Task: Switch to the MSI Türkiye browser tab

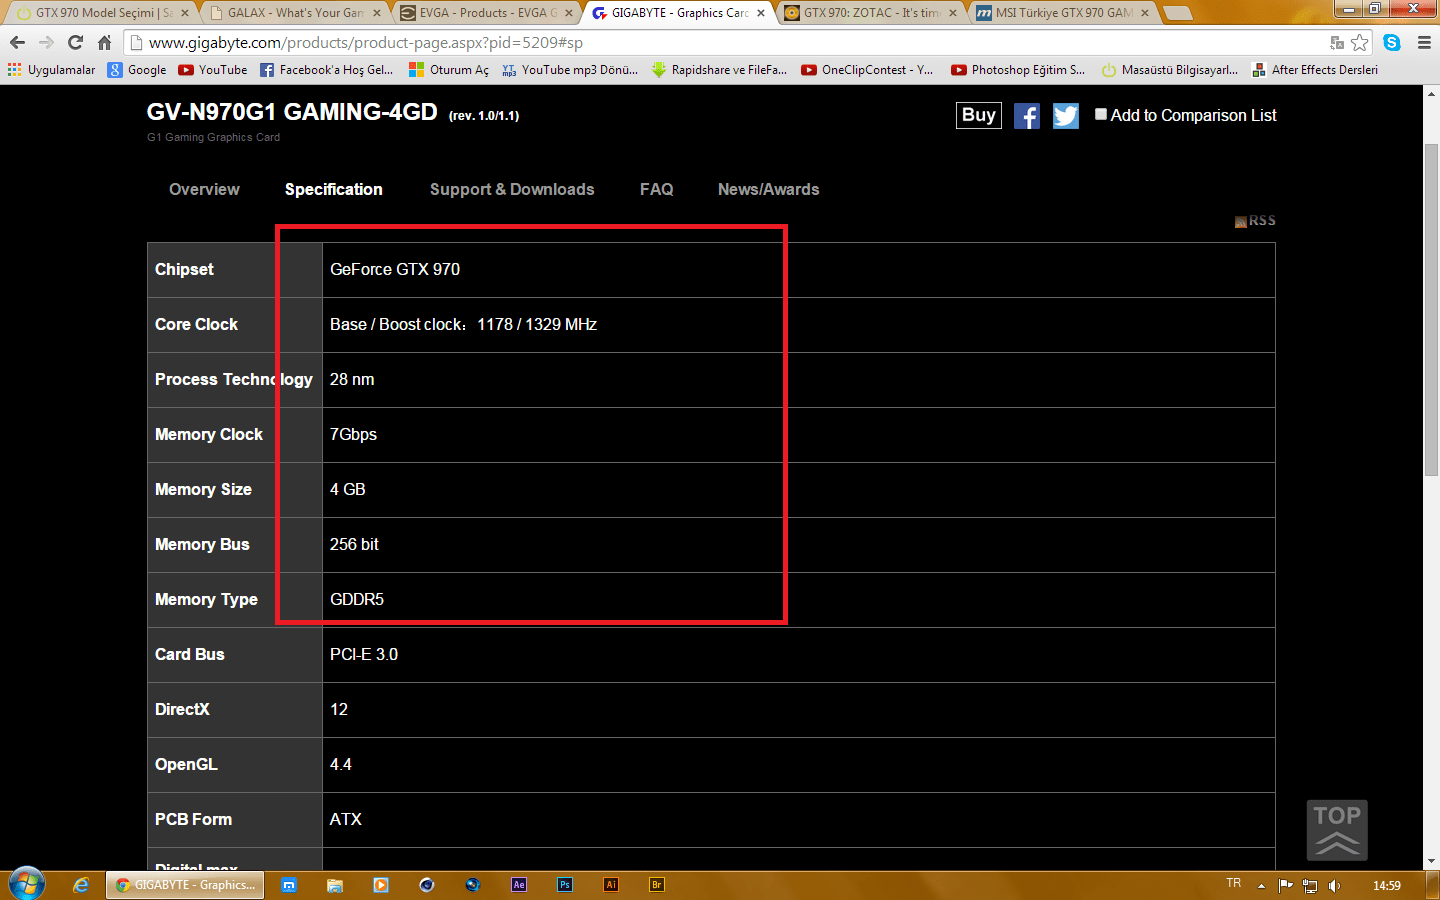Action: [x=1062, y=13]
